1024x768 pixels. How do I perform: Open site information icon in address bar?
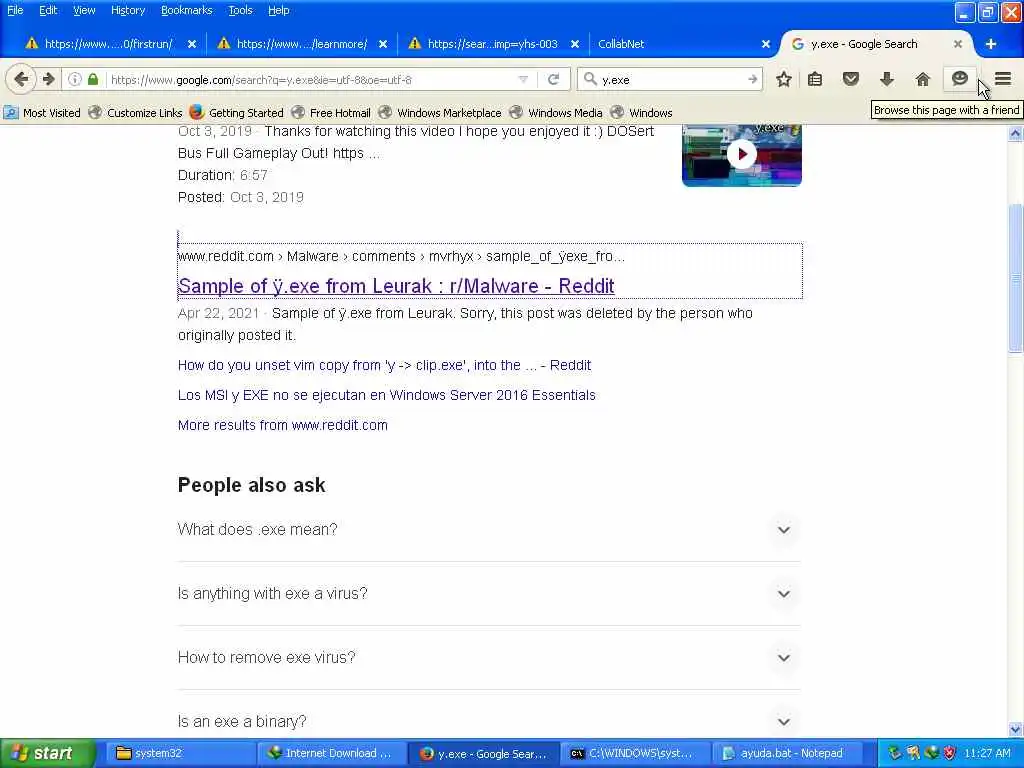[x=74, y=80]
